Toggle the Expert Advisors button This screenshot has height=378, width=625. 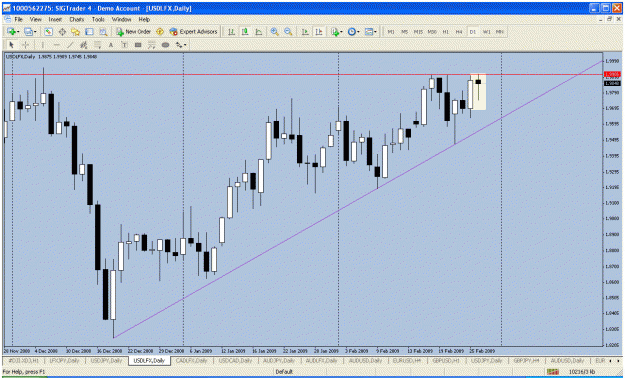193,32
